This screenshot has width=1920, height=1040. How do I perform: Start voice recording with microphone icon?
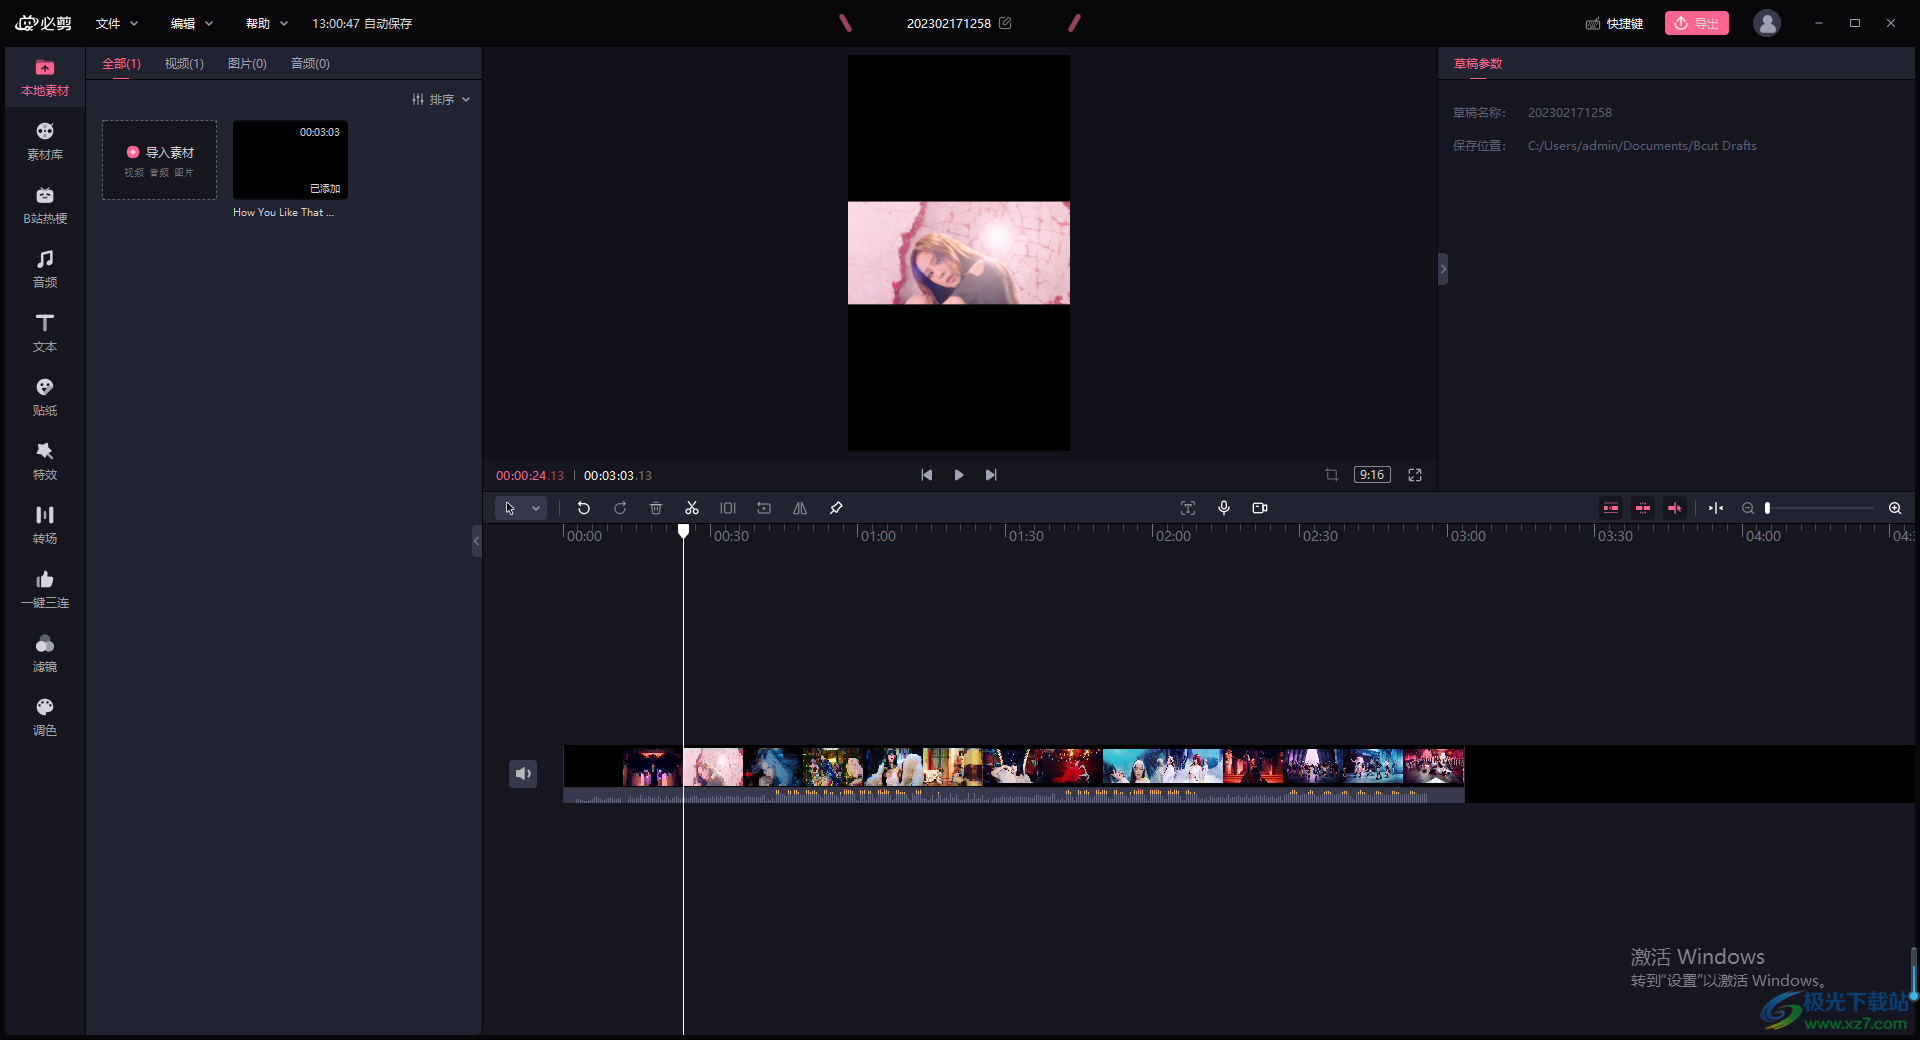click(1224, 508)
